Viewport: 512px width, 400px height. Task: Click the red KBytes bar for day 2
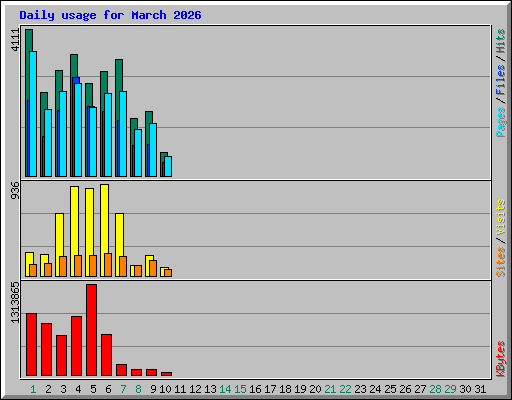point(46,349)
